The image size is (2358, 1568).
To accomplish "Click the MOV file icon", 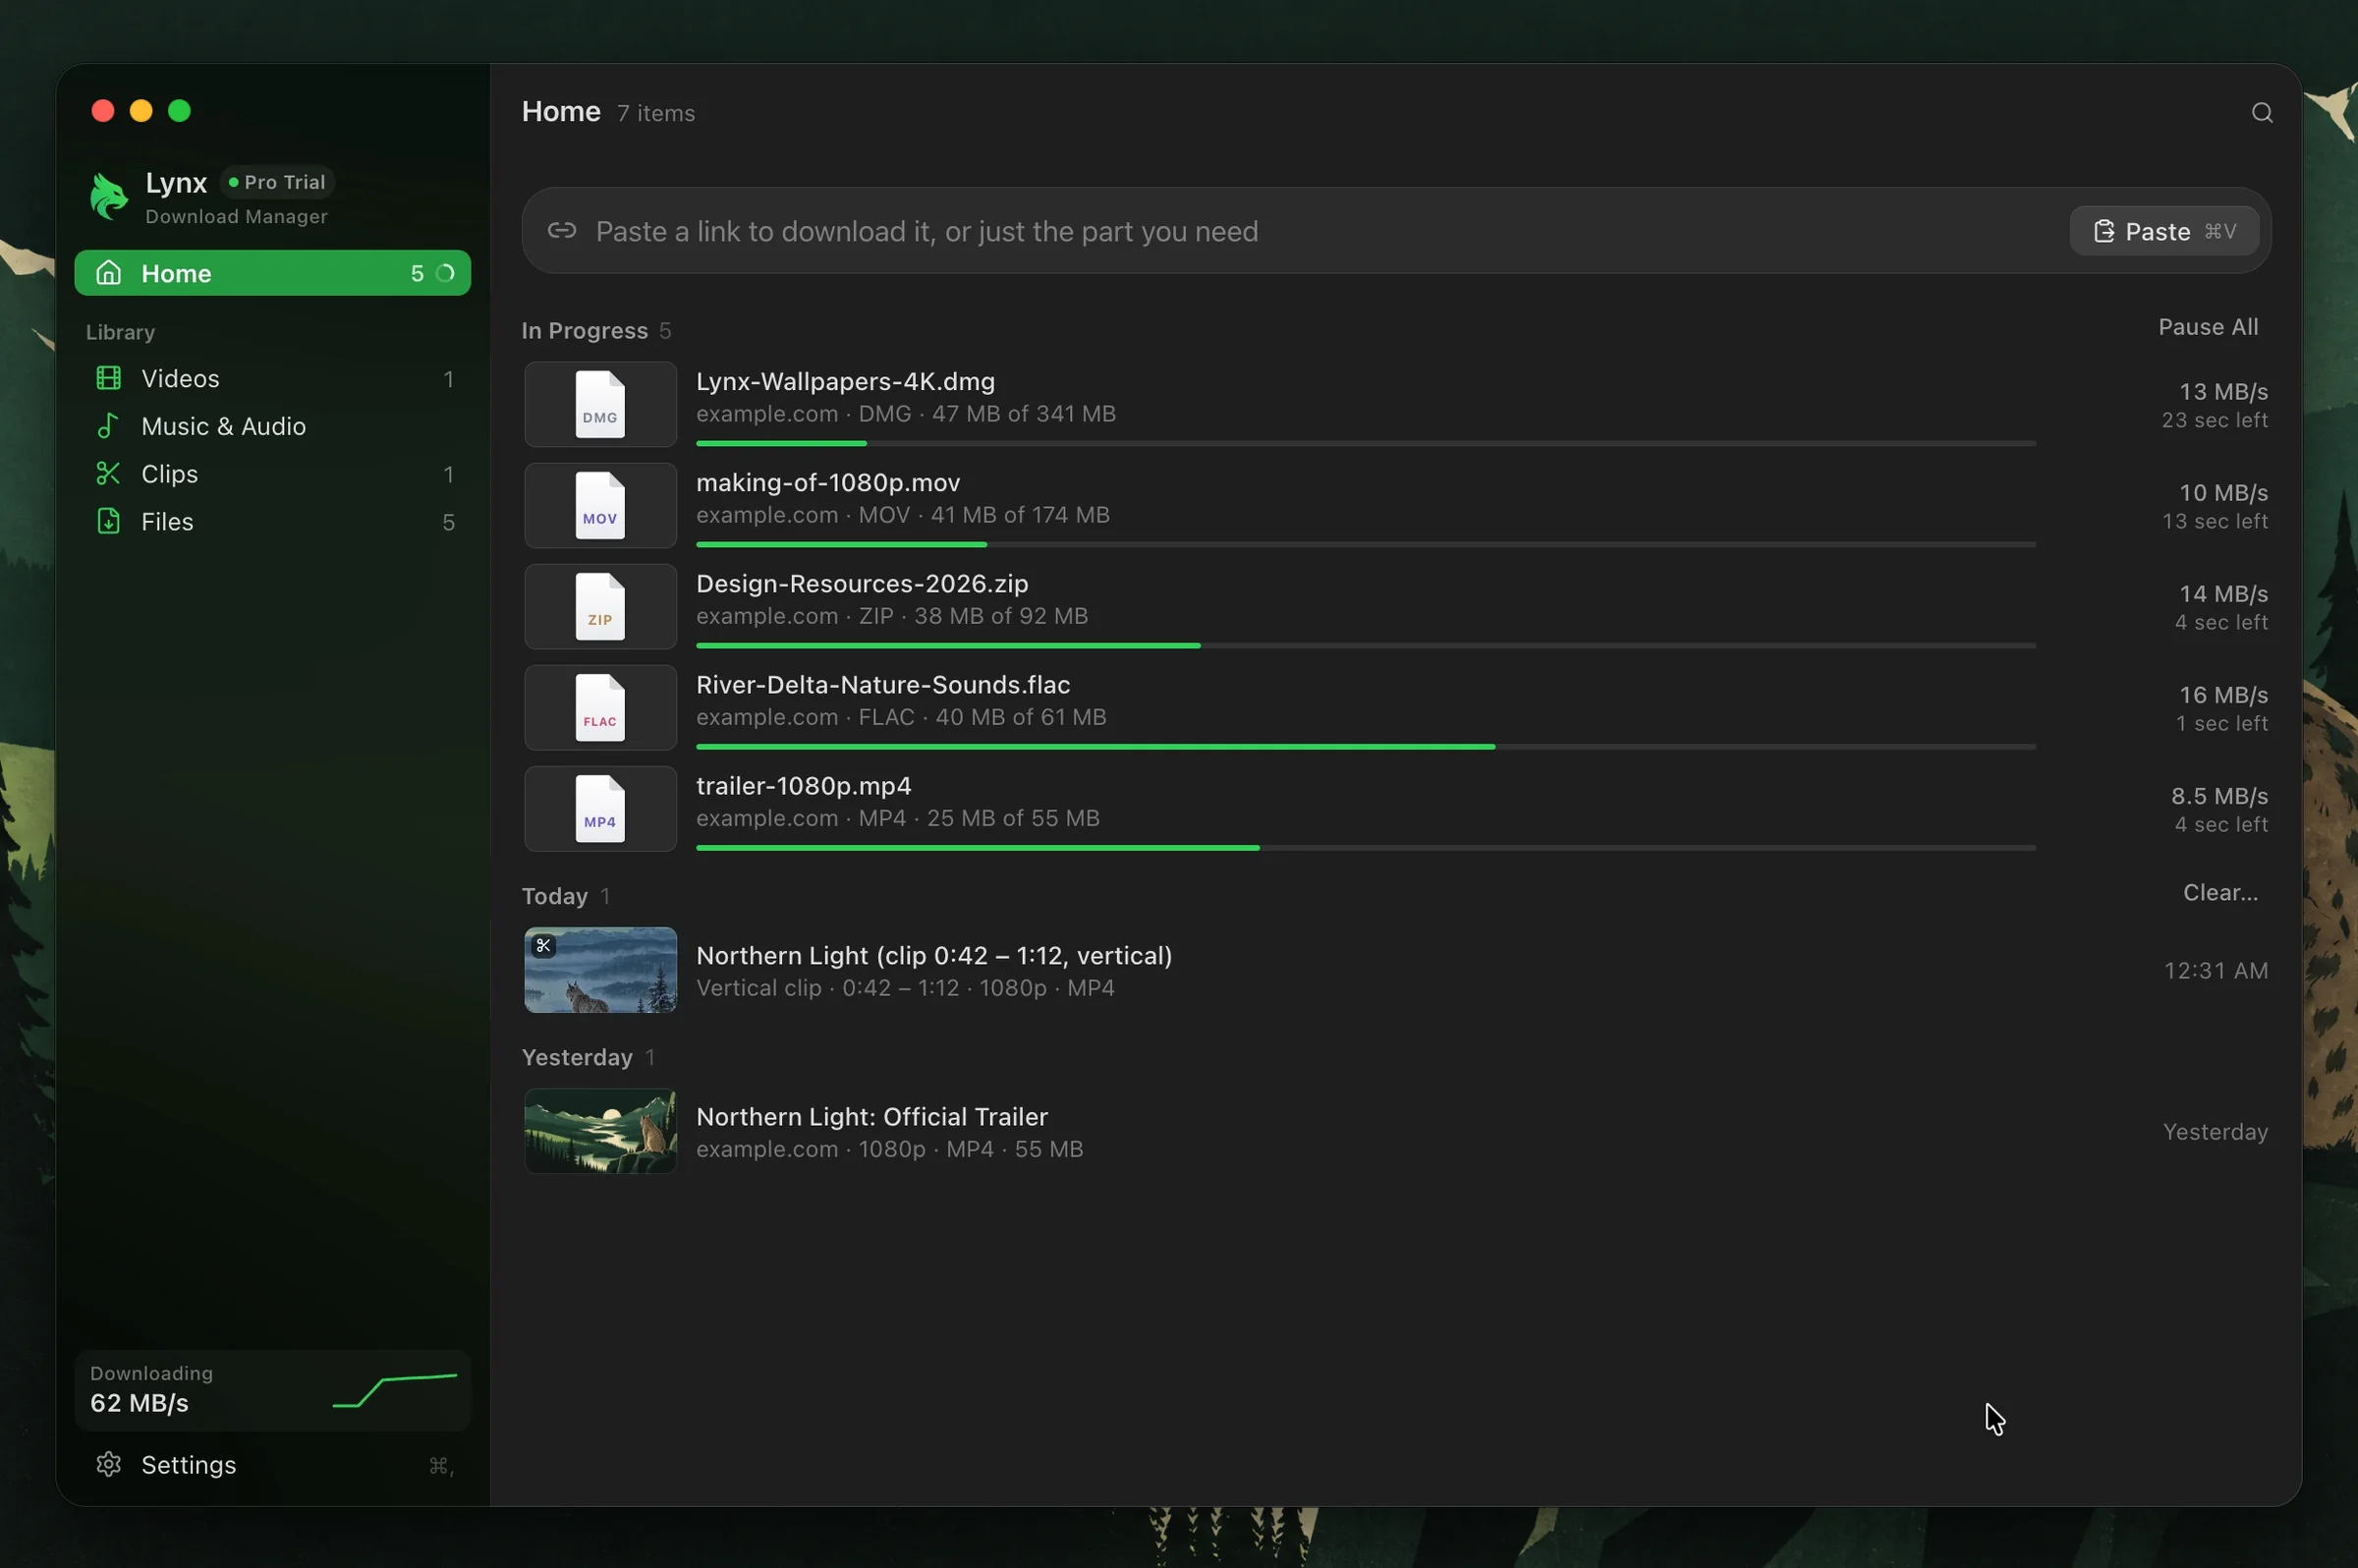I will point(600,505).
